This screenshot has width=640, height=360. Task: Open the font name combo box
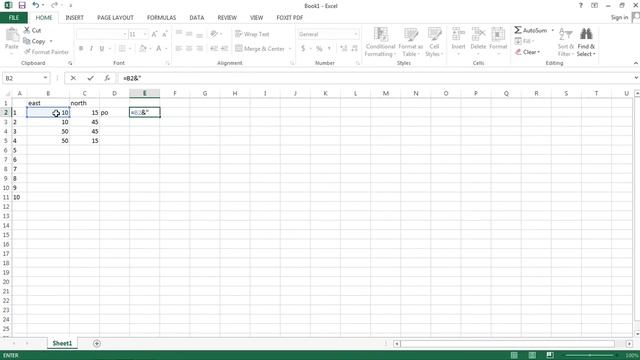(102, 34)
